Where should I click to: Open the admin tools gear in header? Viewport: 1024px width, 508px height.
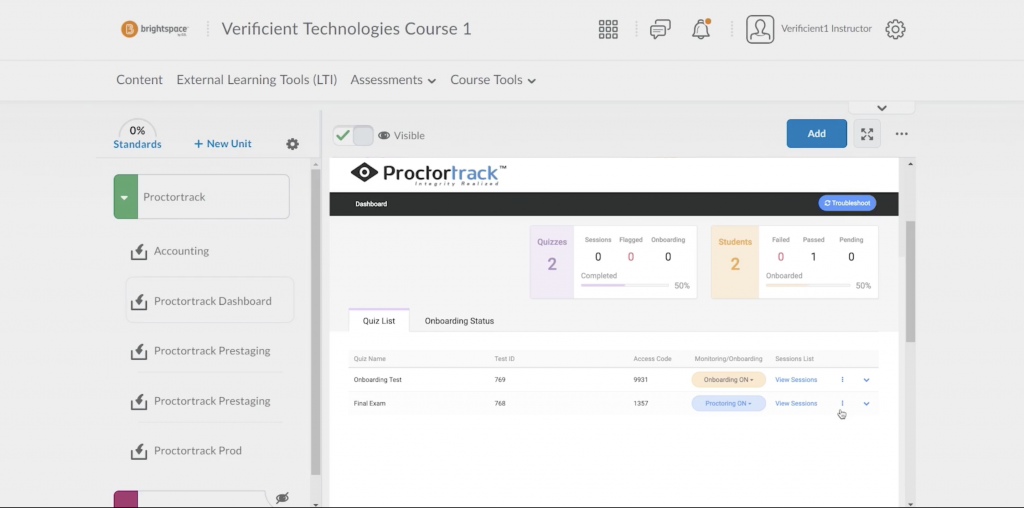pyautogui.click(x=895, y=29)
